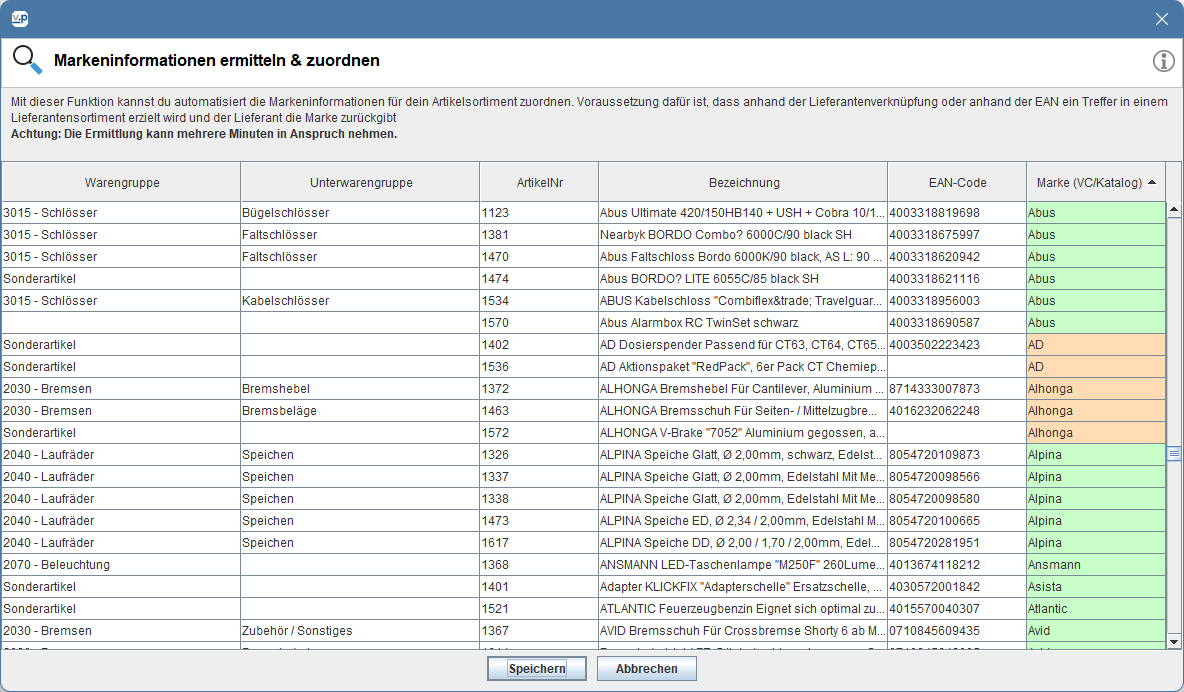
Task: Click the magnifier icon beside the heading
Action: (x=27, y=60)
